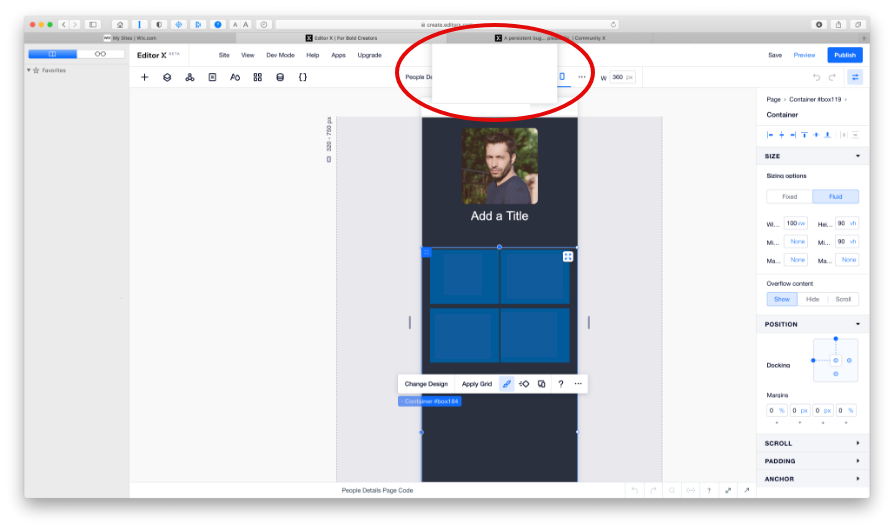Open the Masters panel icon
The height and width of the screenshot is (530, 894).
pos(190,77)
